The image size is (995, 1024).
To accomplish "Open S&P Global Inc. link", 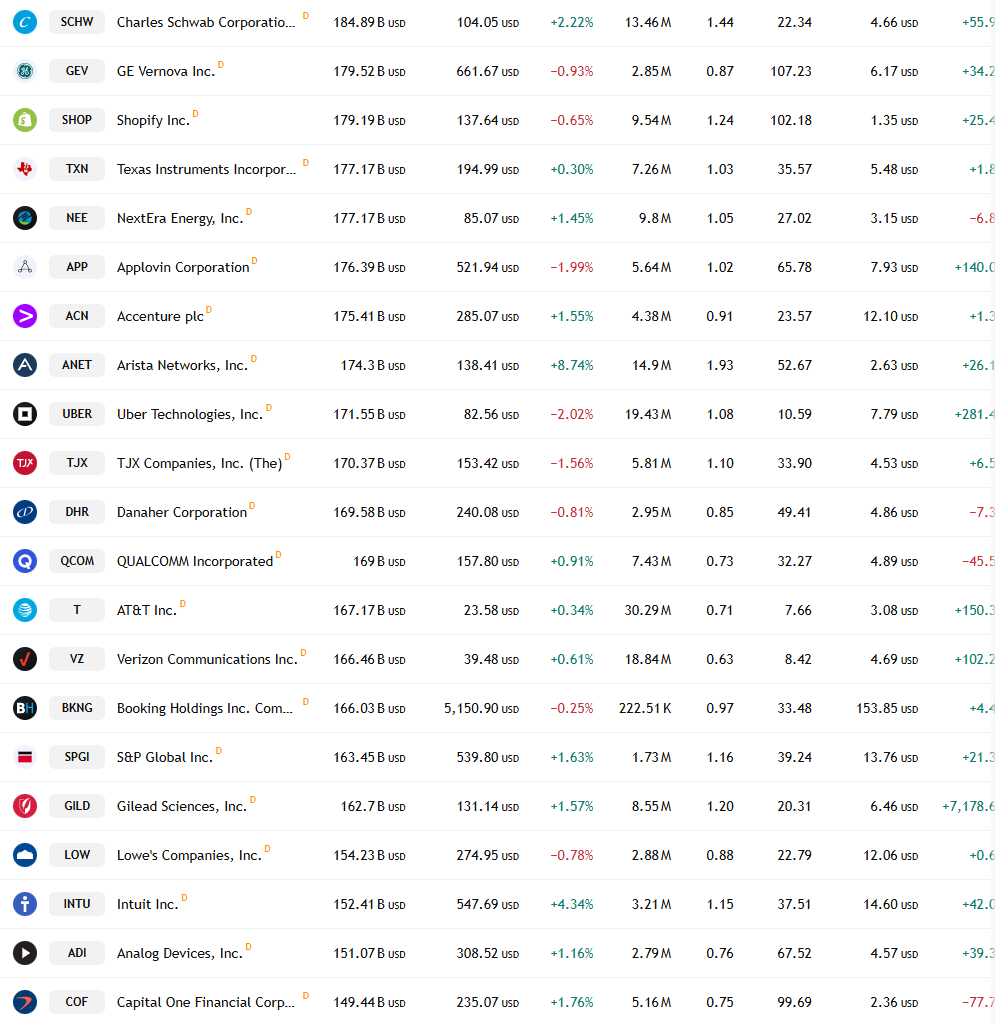I will (x=165, y=757).
